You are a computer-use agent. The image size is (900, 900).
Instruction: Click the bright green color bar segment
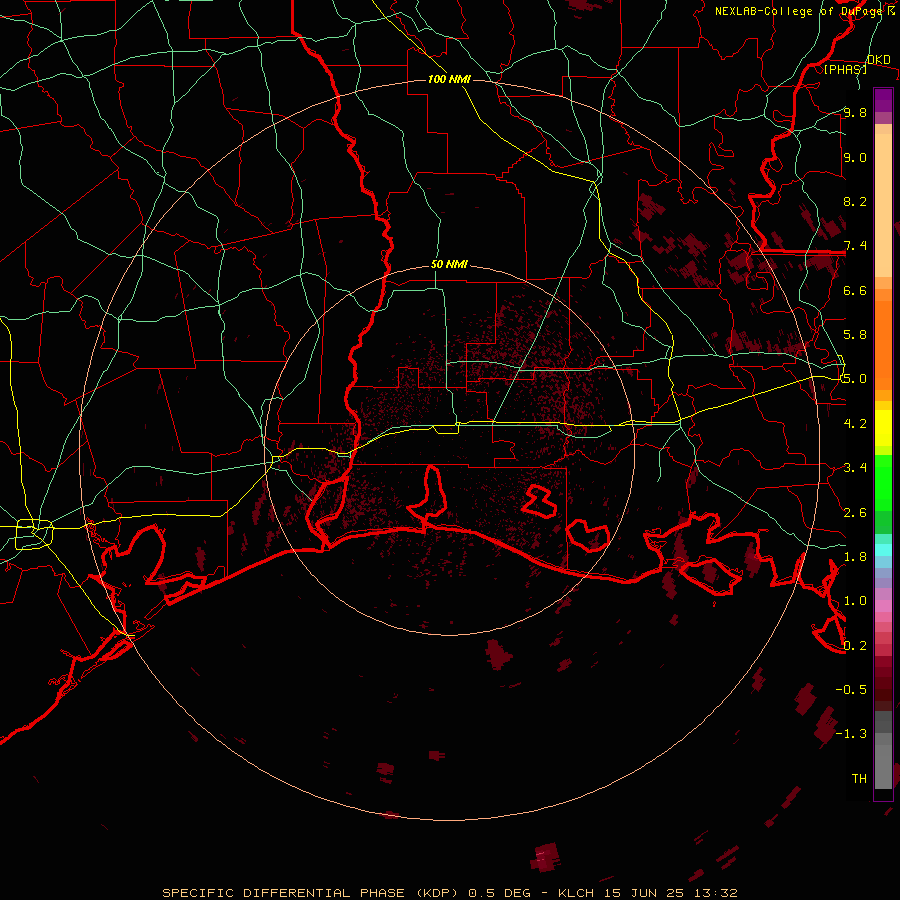(883, 483)
